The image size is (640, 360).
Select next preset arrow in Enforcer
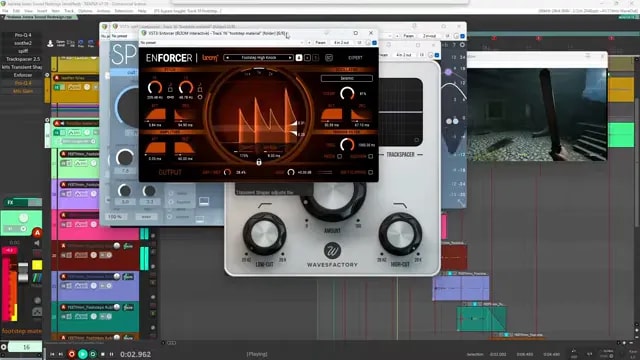(290, 58)
